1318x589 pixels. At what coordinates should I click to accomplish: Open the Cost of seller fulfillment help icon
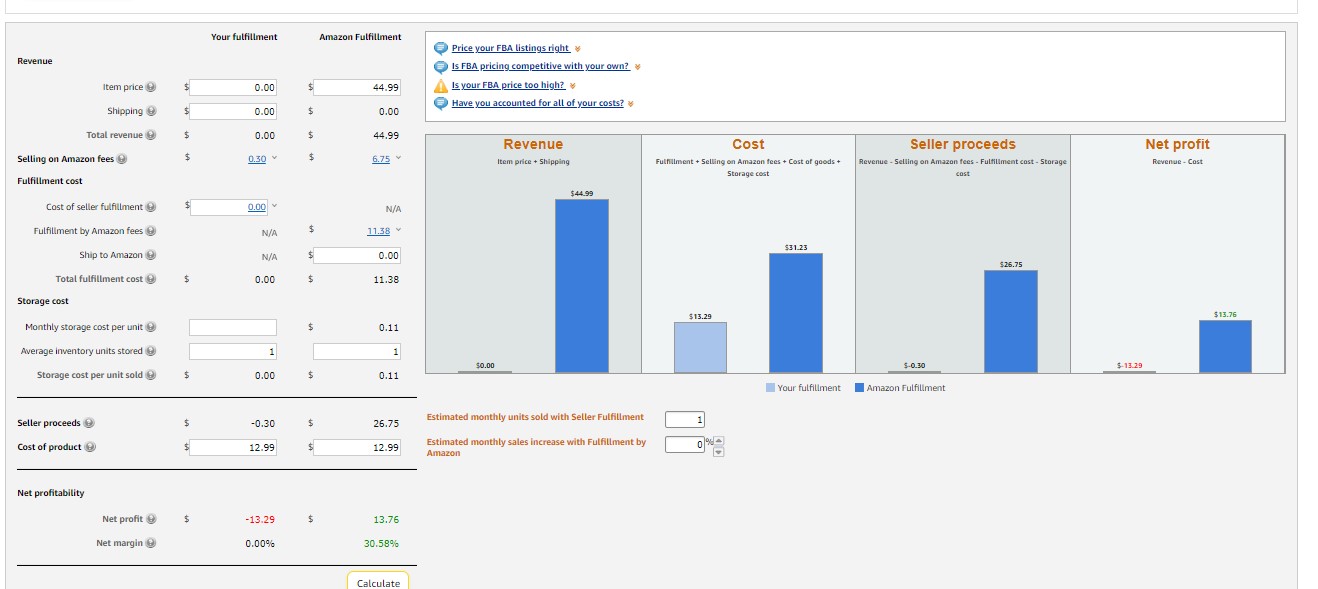152,207
